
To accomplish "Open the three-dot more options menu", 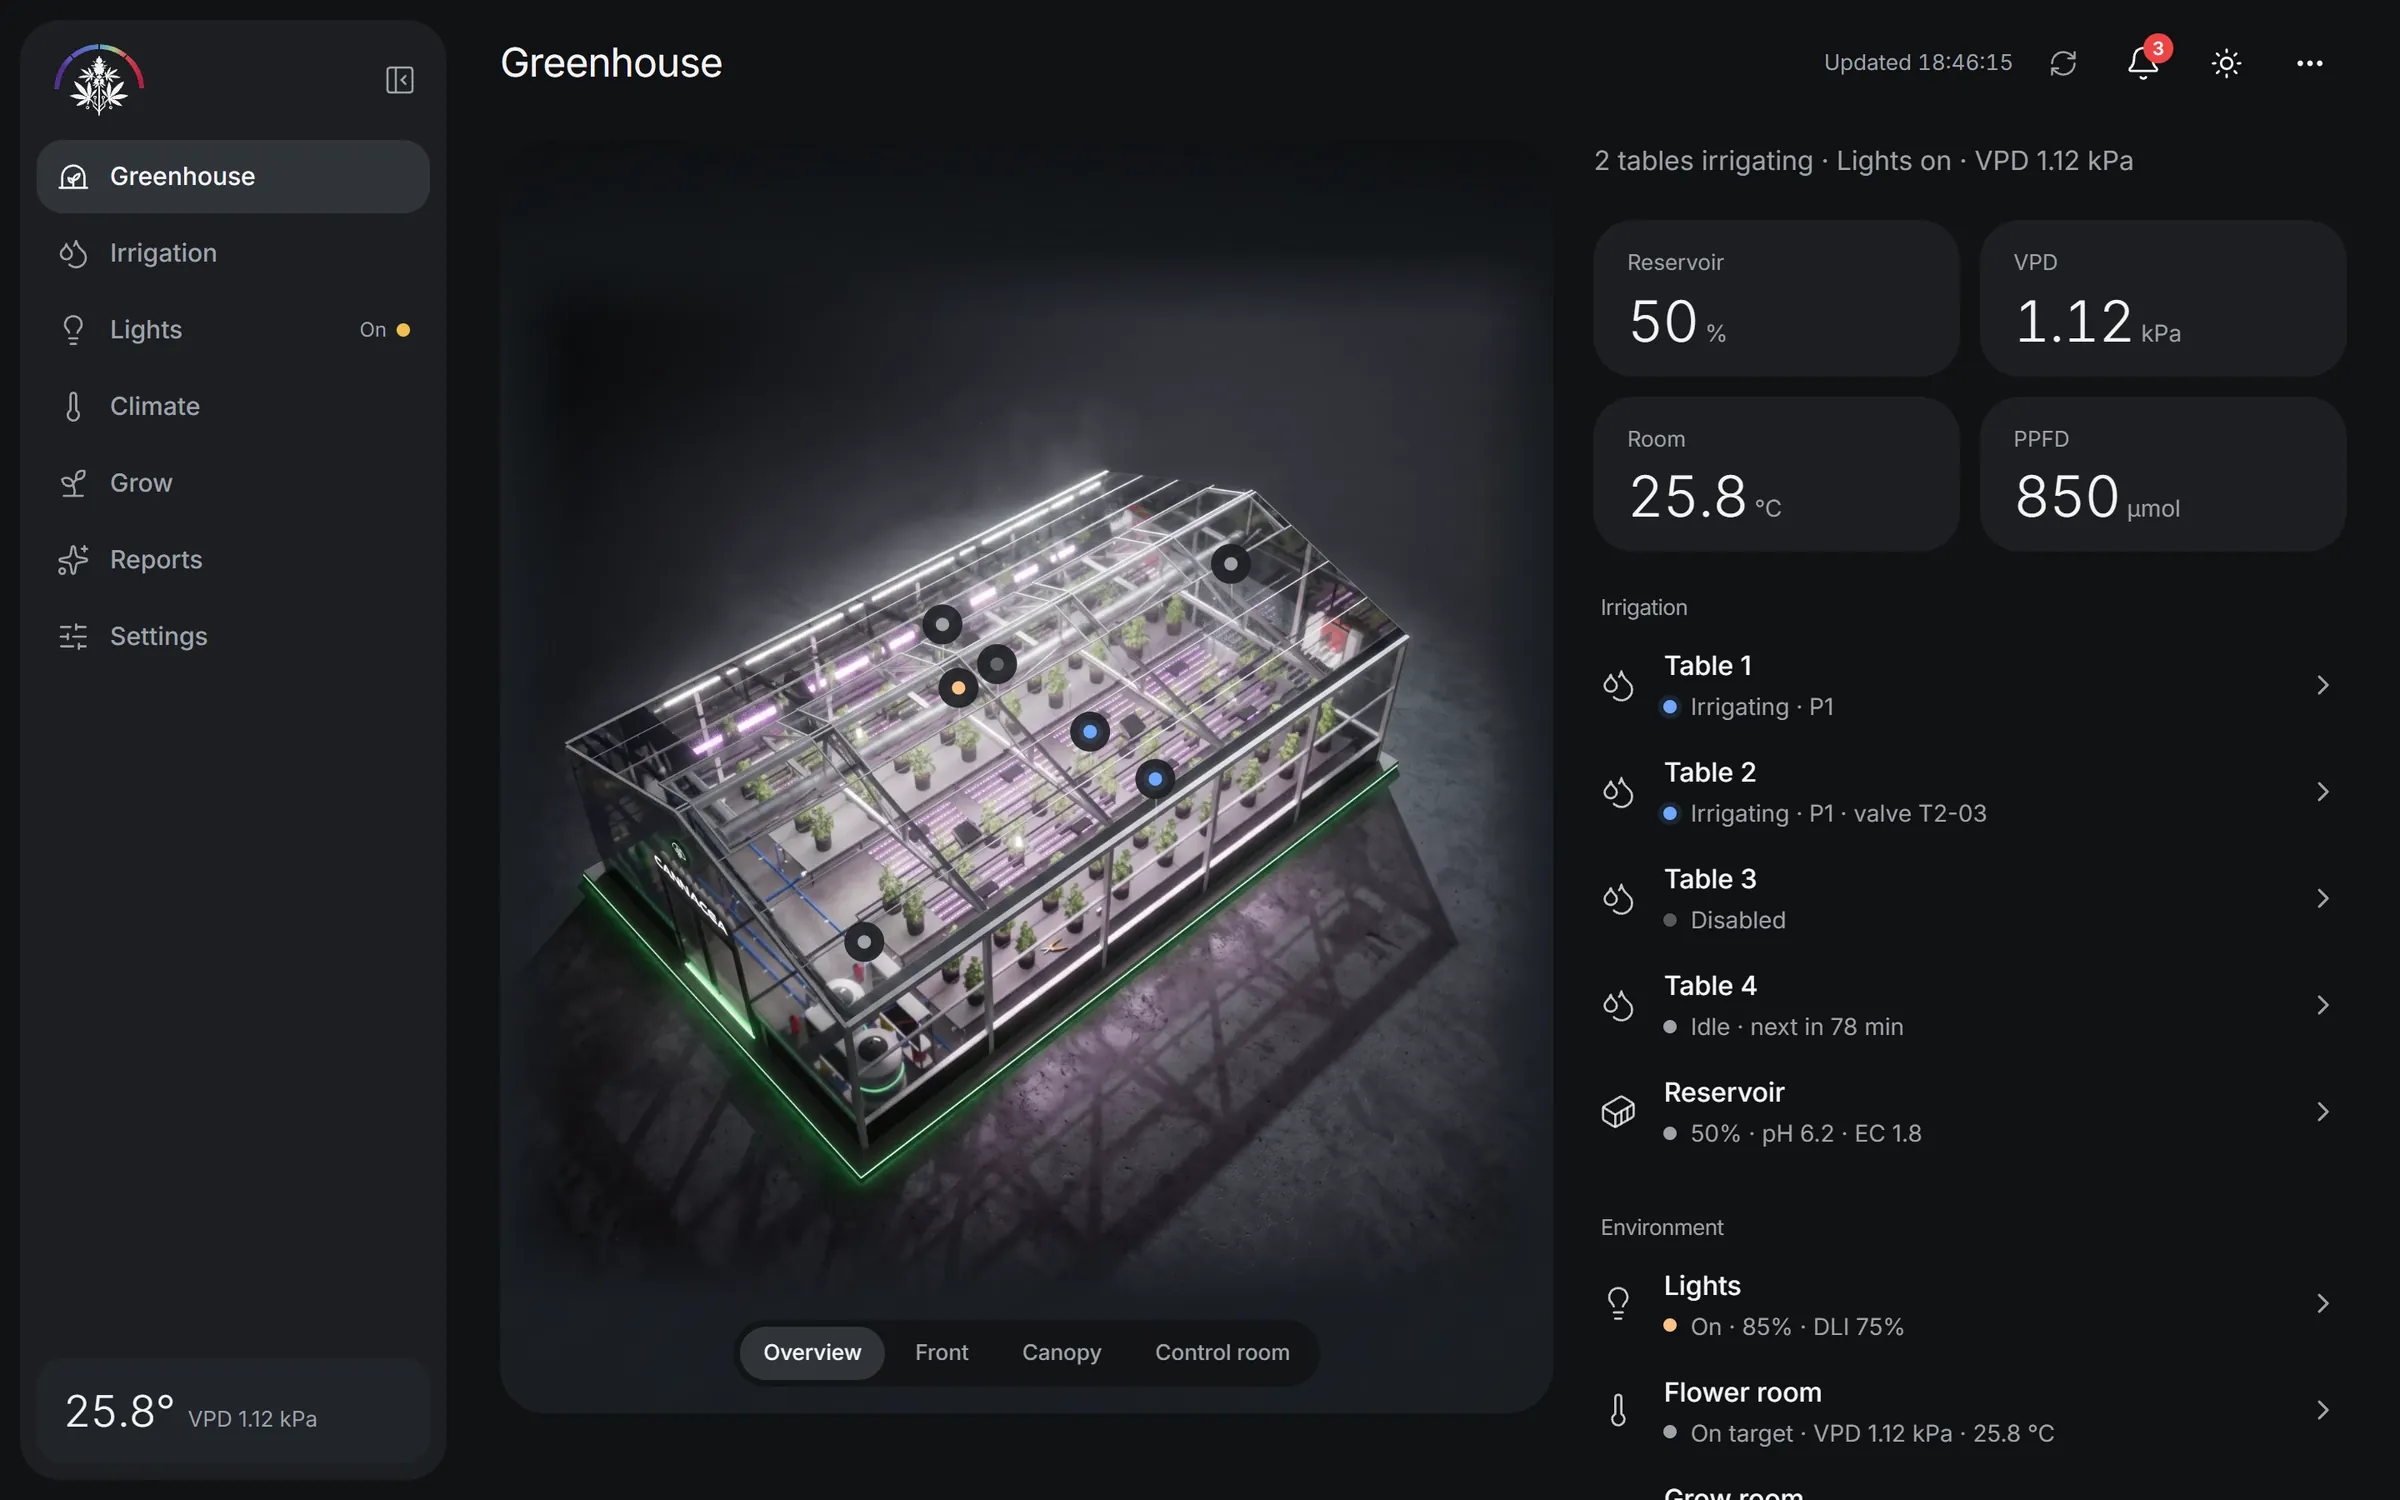I will (x=2309, y=63).
